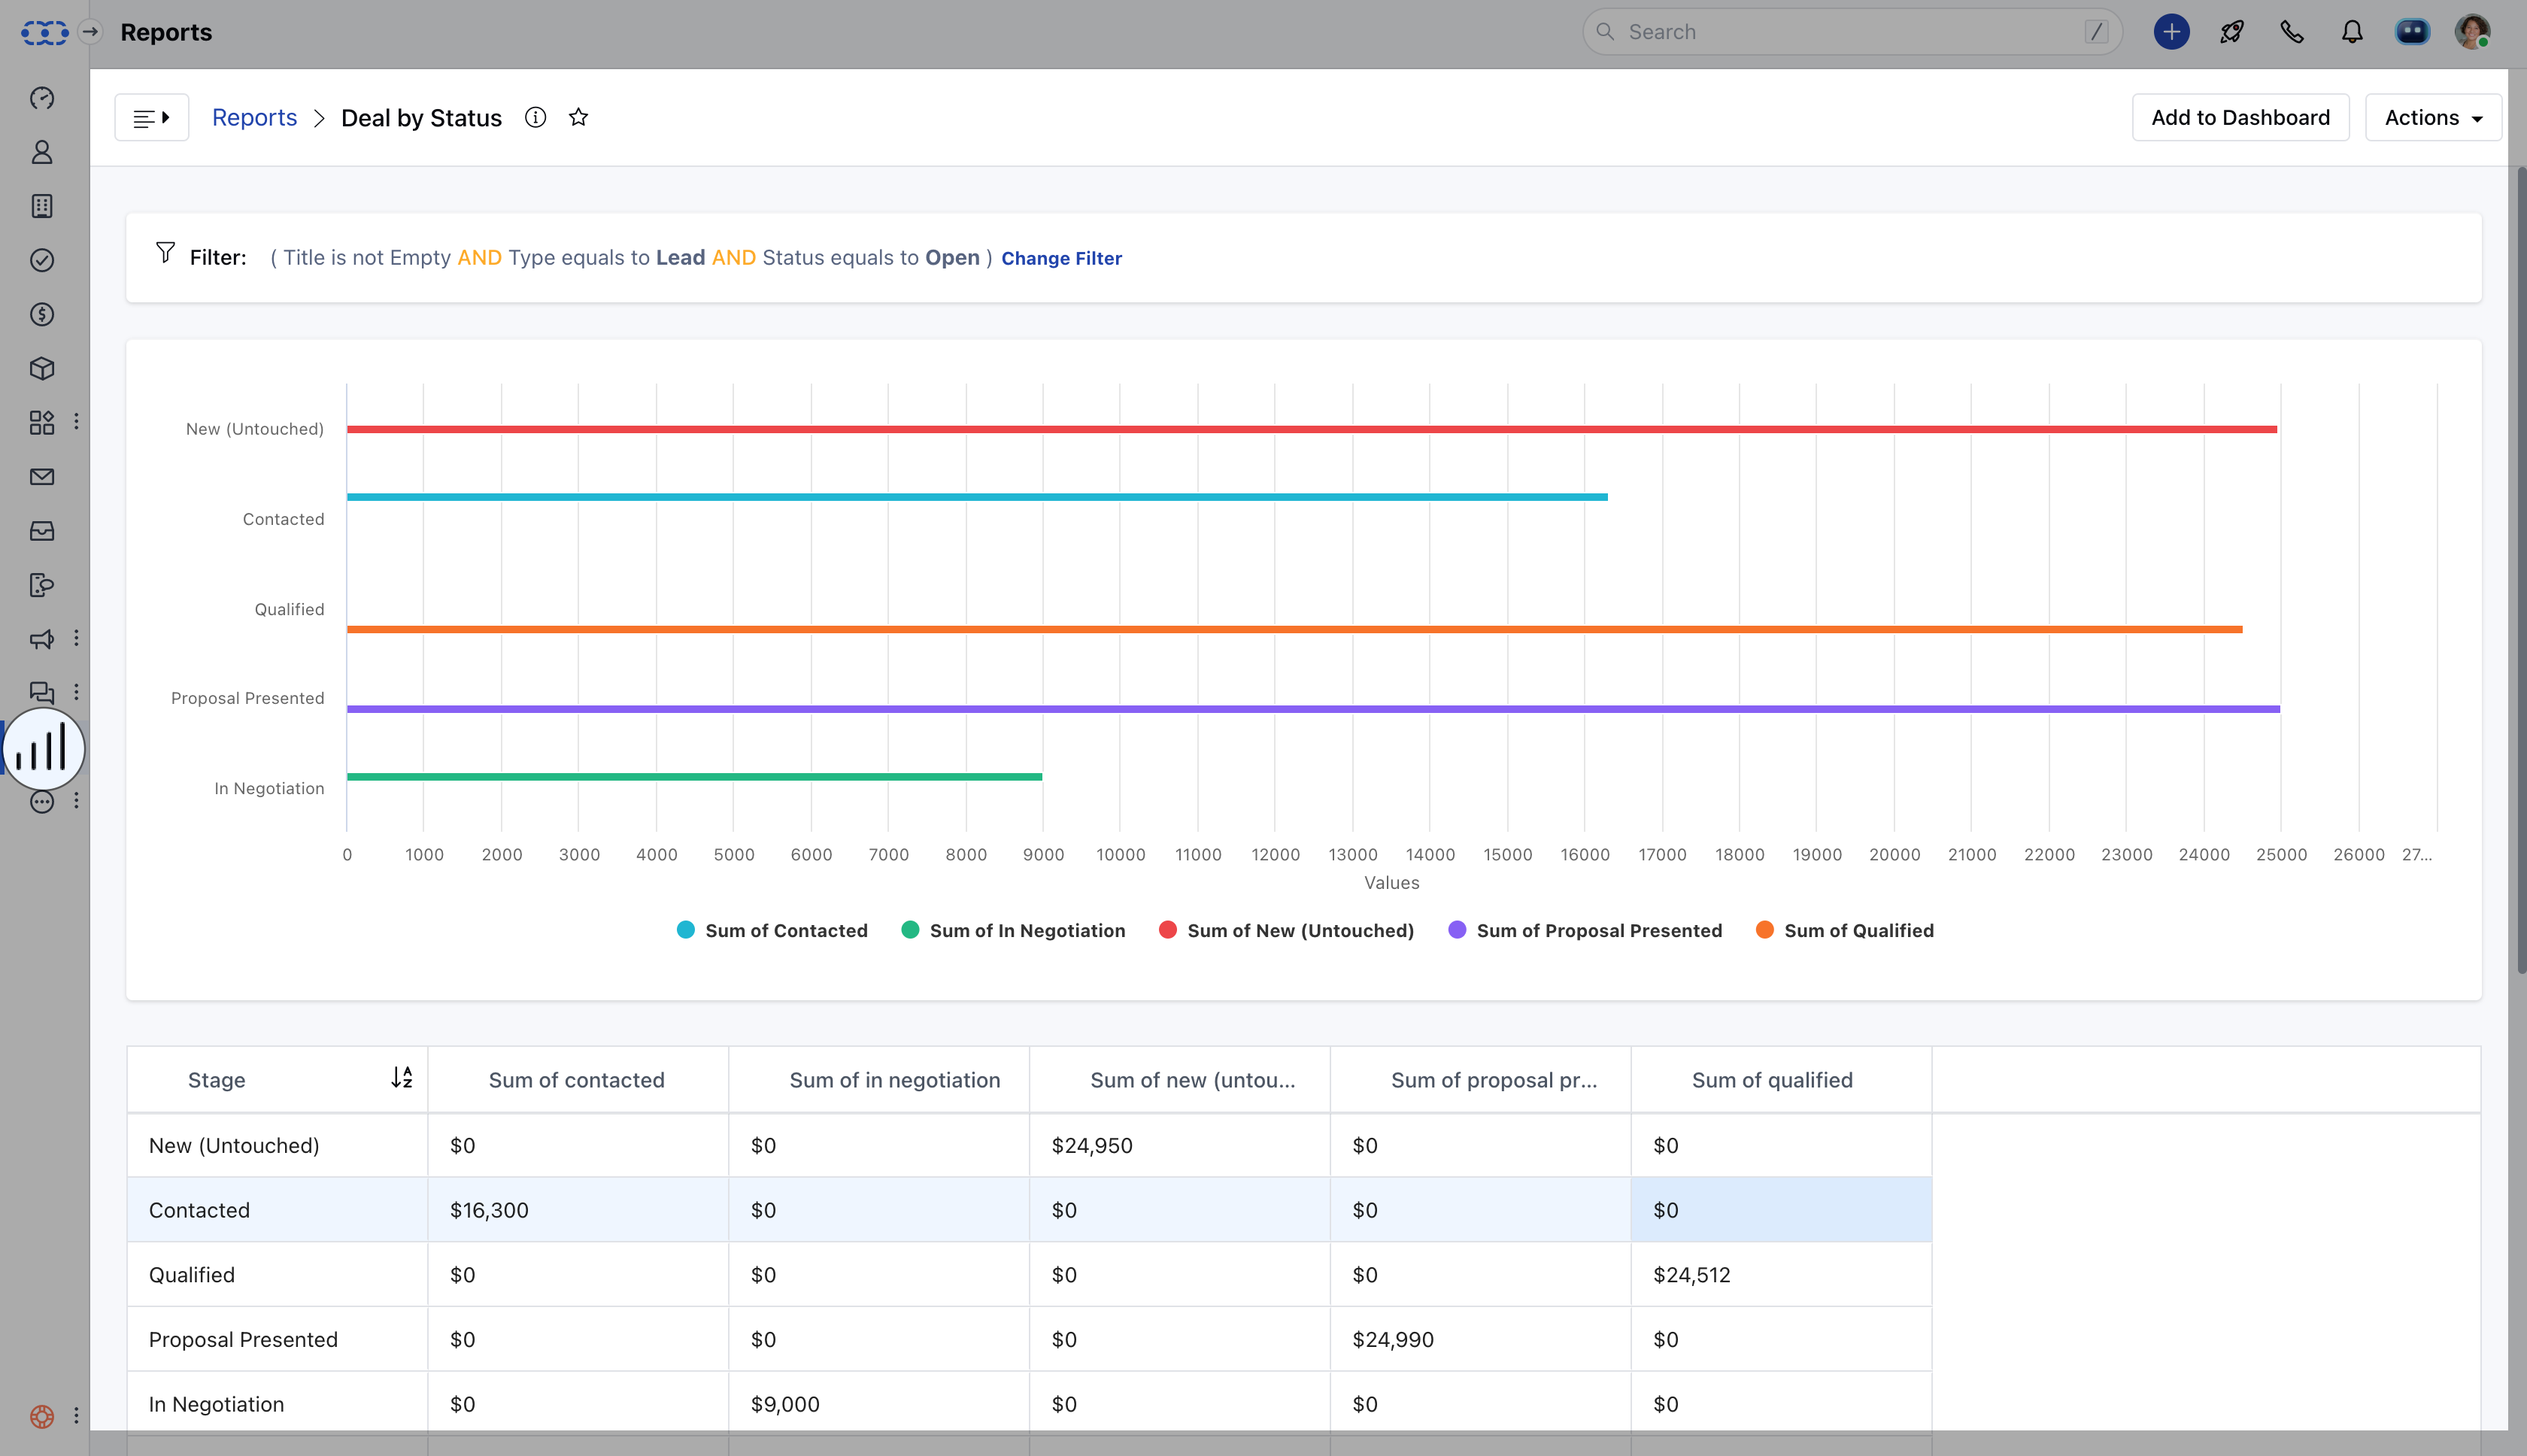Go to Reports breadcrumb link
This screenshot has width=2527, height=1456.
click(254, 117)
